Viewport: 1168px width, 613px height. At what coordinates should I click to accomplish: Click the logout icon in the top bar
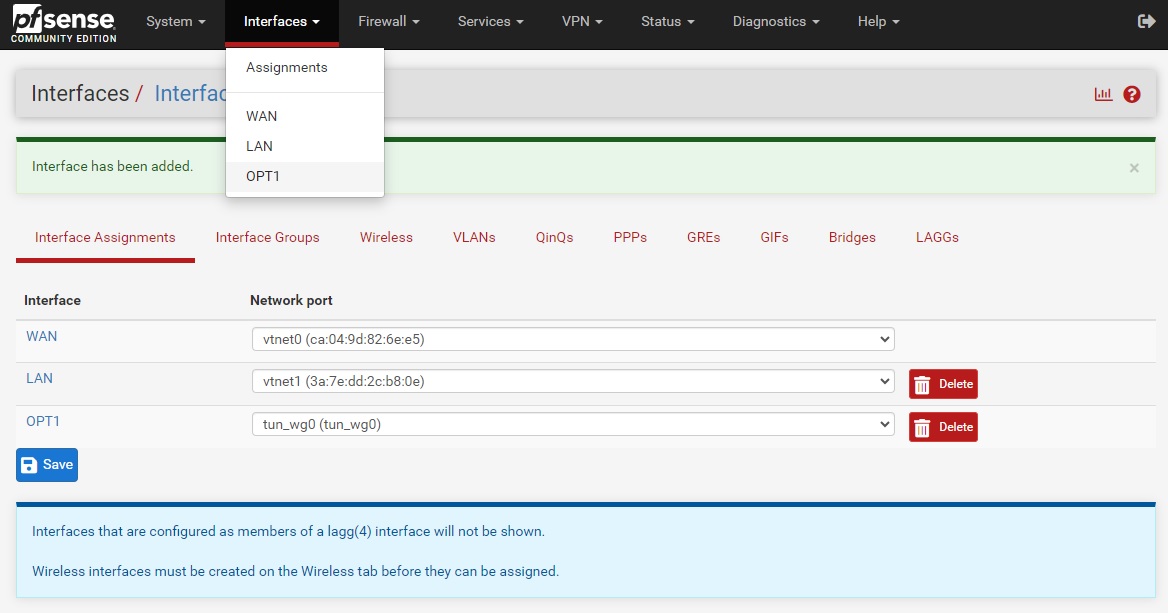pos(1146,21)
